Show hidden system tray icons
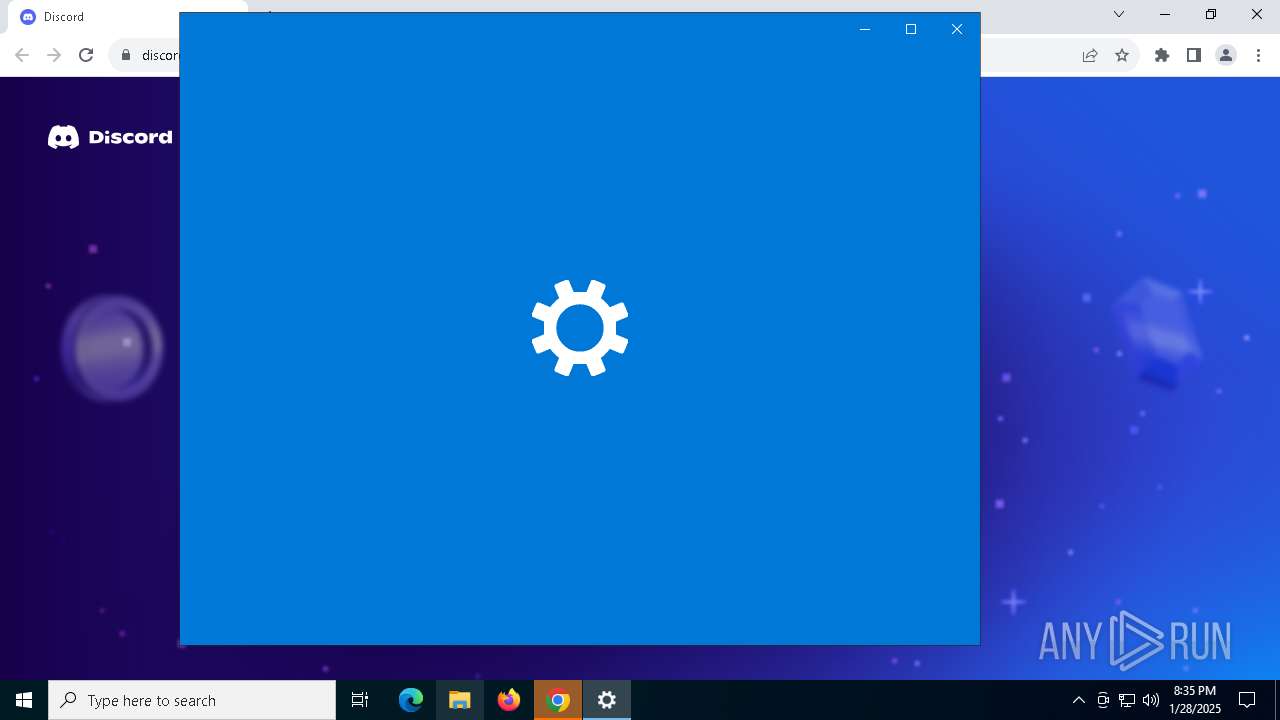This screenshot has height=720, width=1280. (x=1079, y=700)
